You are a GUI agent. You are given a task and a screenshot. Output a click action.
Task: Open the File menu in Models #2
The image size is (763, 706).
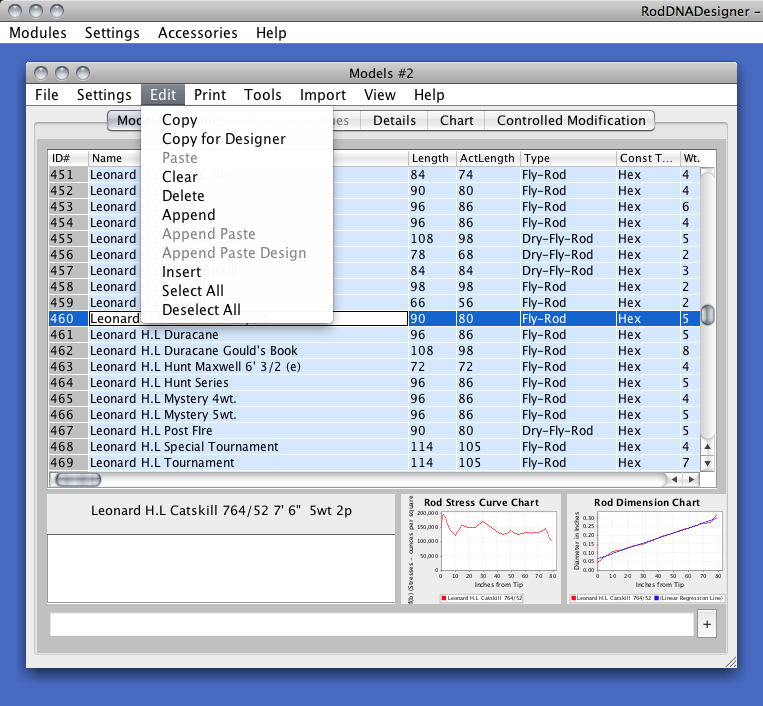pyautogui.click(x=47, y=94)
